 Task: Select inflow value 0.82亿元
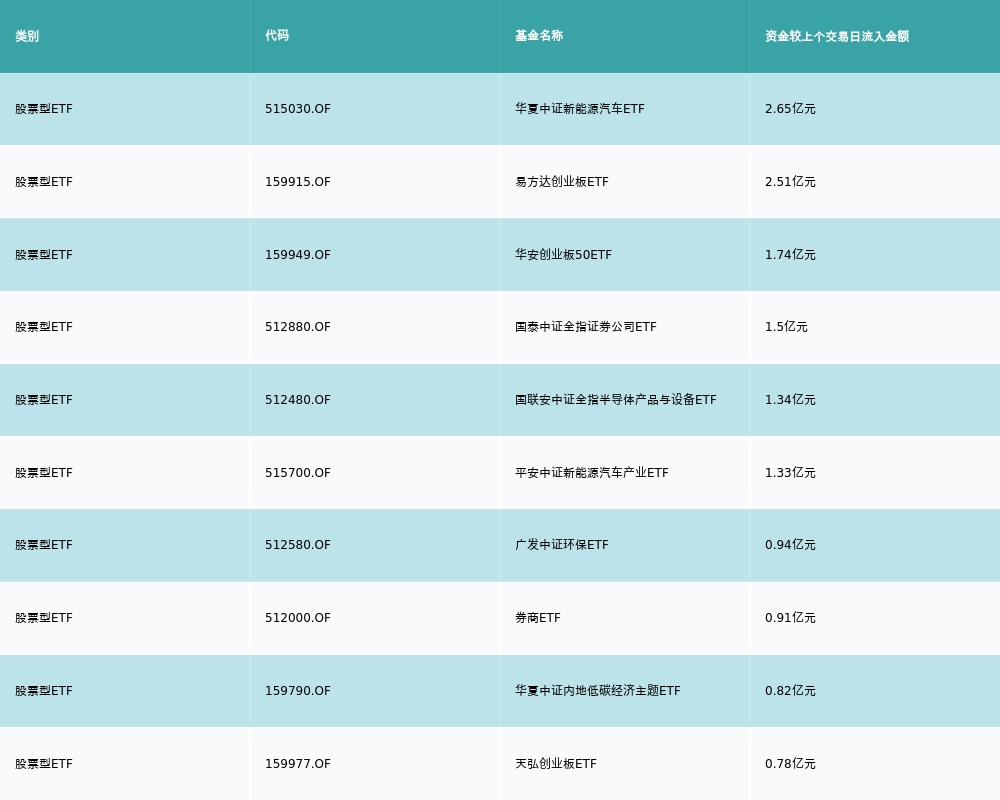[790, 690]
